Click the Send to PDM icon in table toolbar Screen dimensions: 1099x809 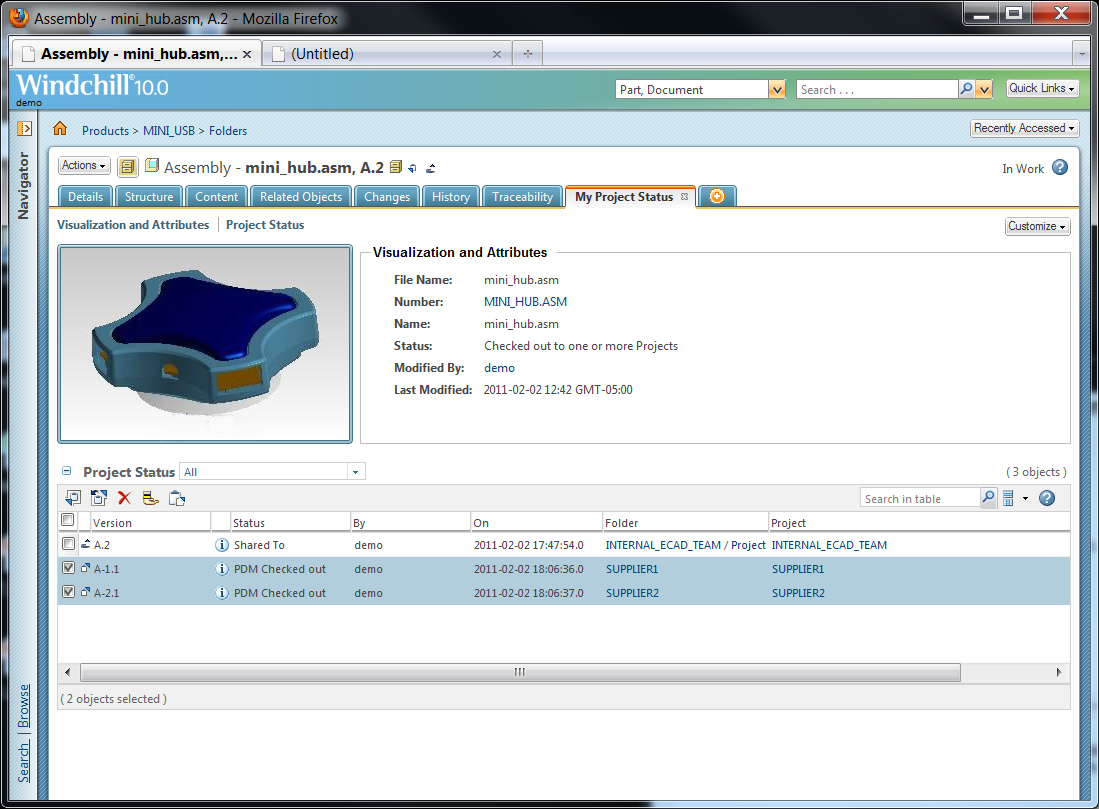point(73,497)
